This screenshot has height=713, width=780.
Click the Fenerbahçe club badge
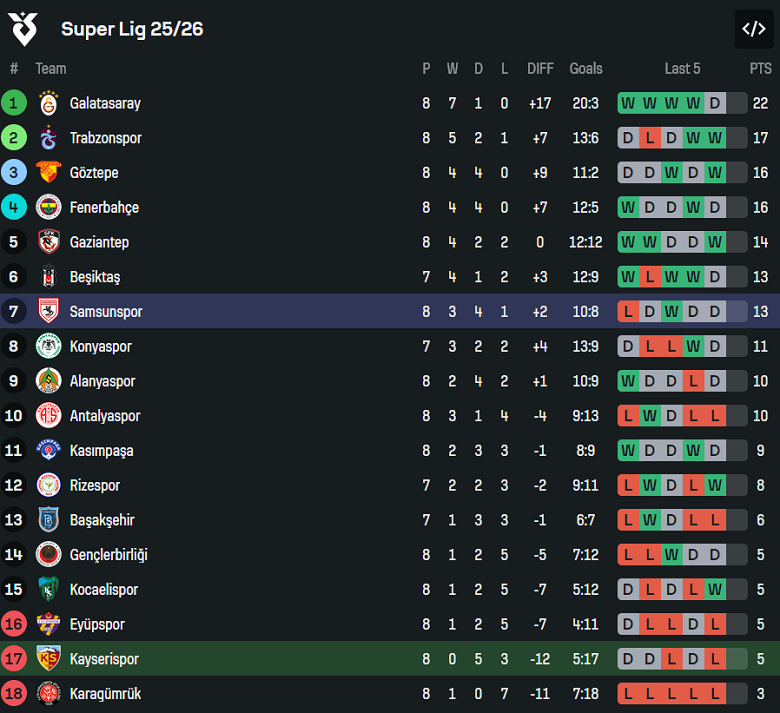point(48,207)
